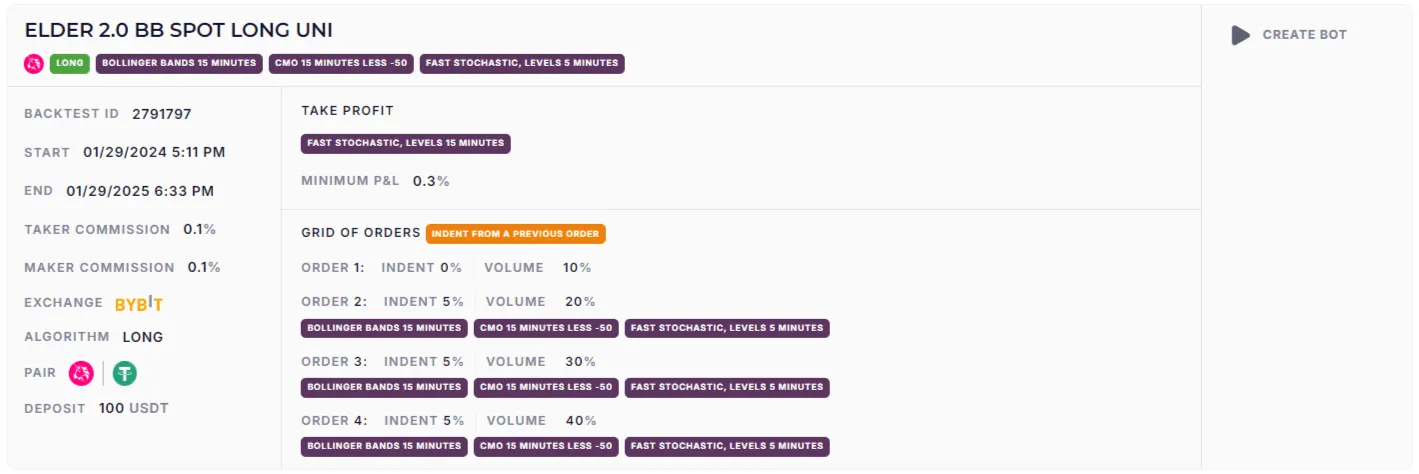This screenshot has height=474, width=1419.
Task: Select header Fast Stochastic, Levels 5 Minutes tag
Action: tap(522, 63)
